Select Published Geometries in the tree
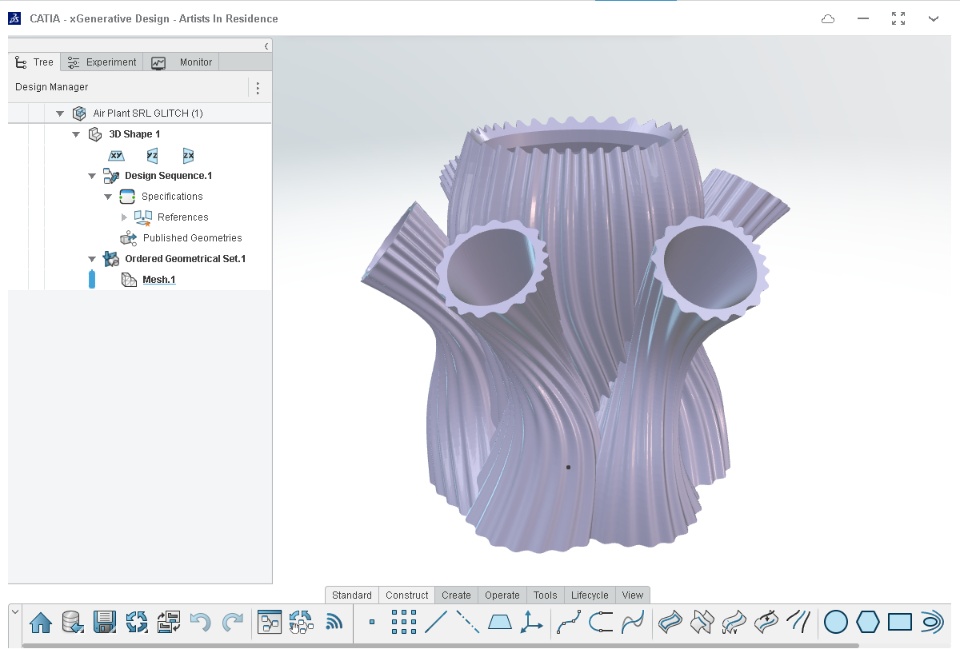The width and height of the screenshot is (960, 649). (x=192, y=238)
